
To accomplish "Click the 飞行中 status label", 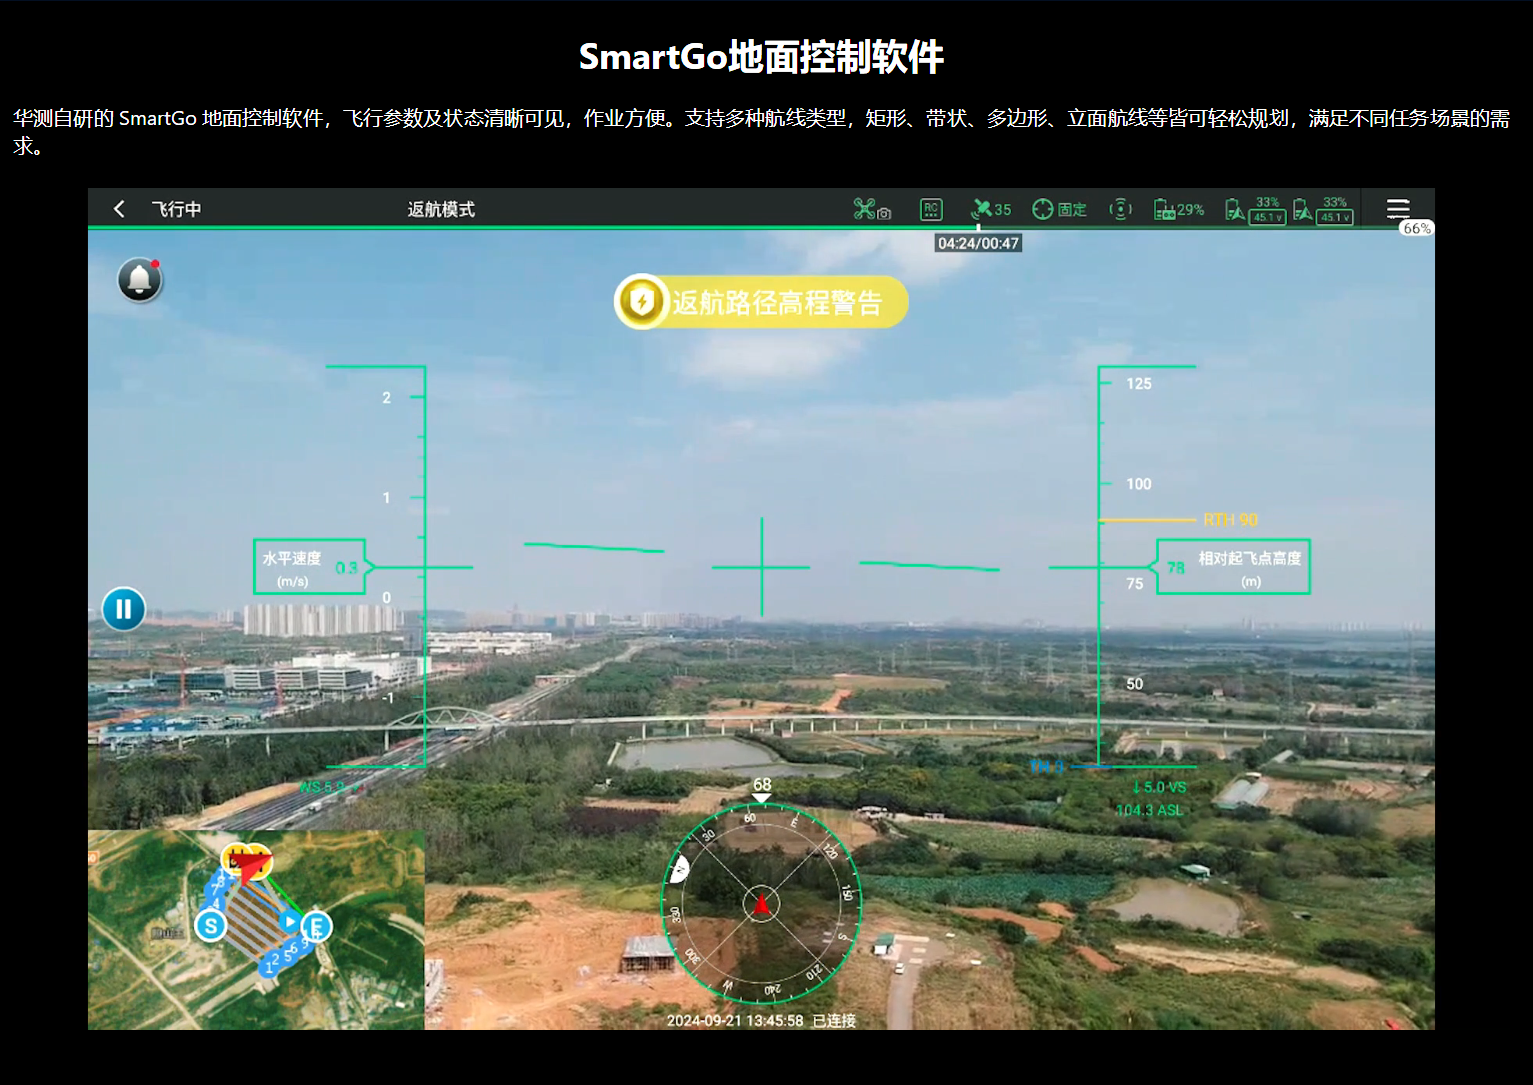I will coord(175,208).
